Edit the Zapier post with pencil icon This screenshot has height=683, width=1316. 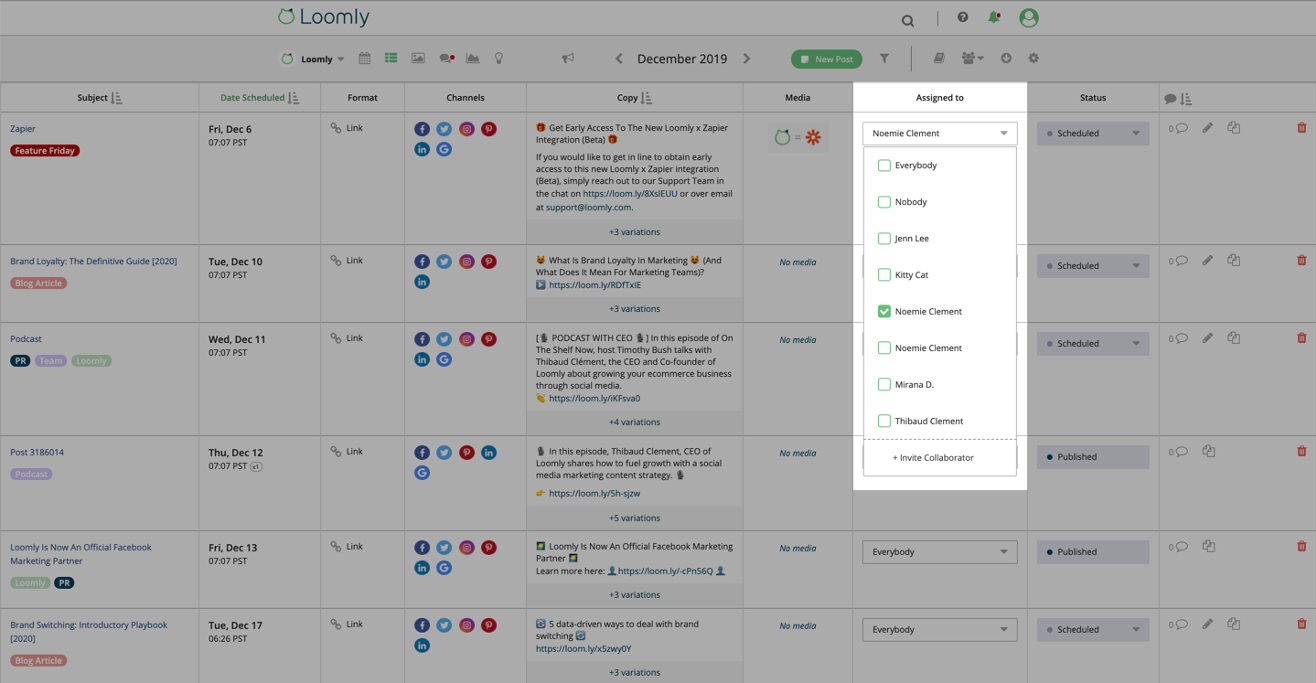click(x=1208, y=128)
